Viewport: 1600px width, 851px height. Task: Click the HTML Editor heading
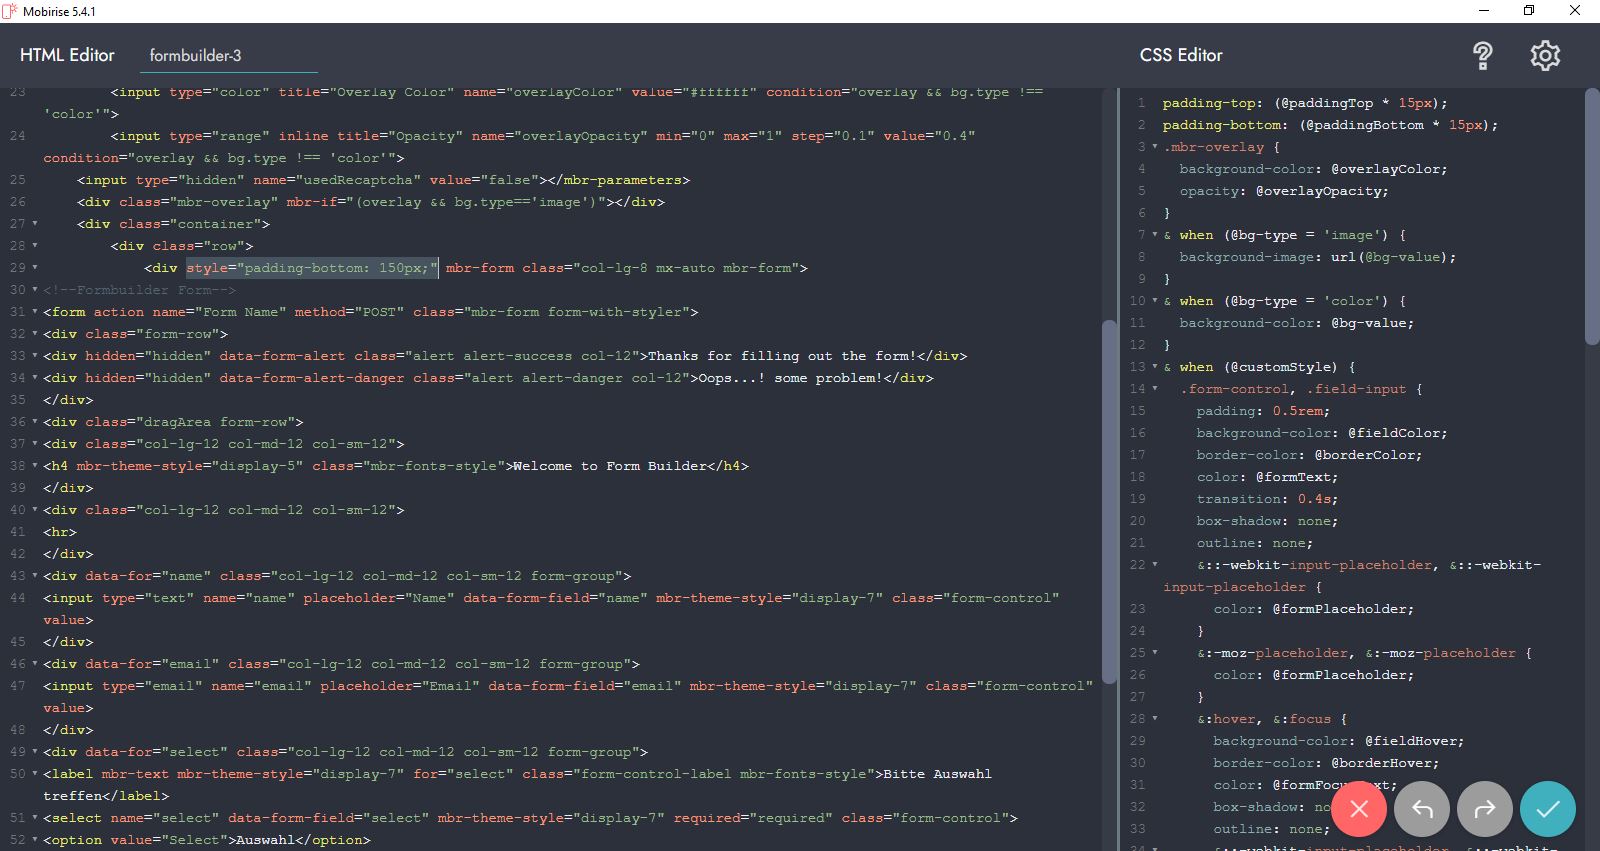(x=67, y=55)
